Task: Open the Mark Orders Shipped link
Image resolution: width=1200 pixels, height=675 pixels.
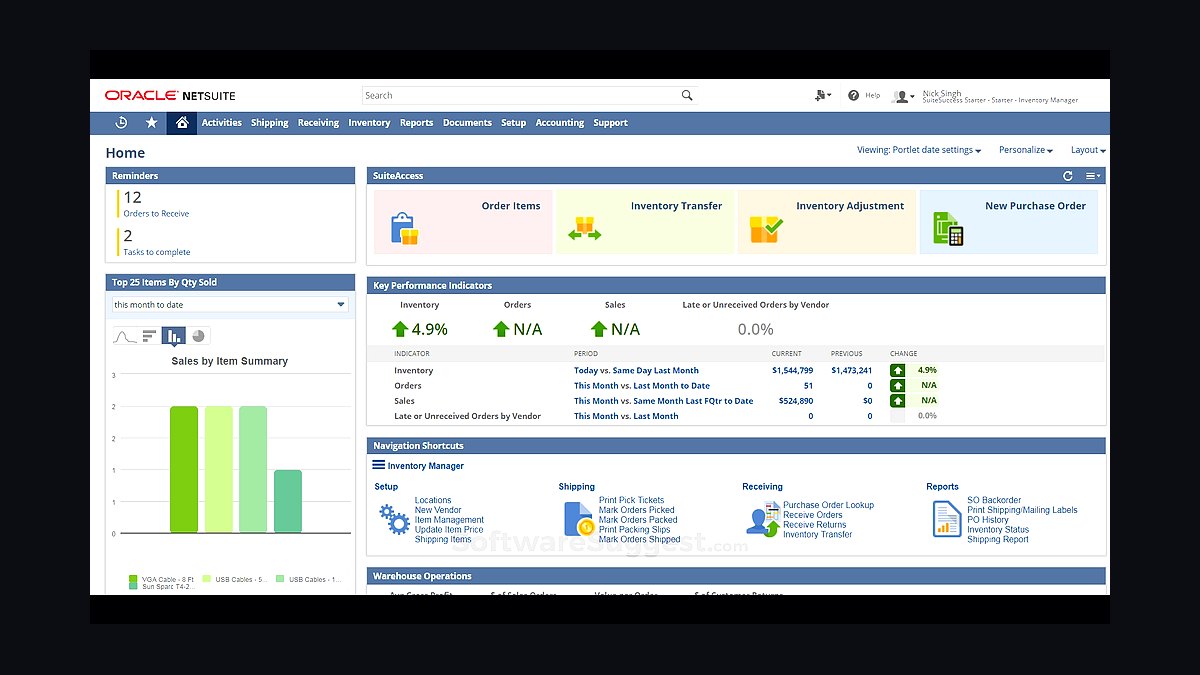Action: (x=640, y=539)
